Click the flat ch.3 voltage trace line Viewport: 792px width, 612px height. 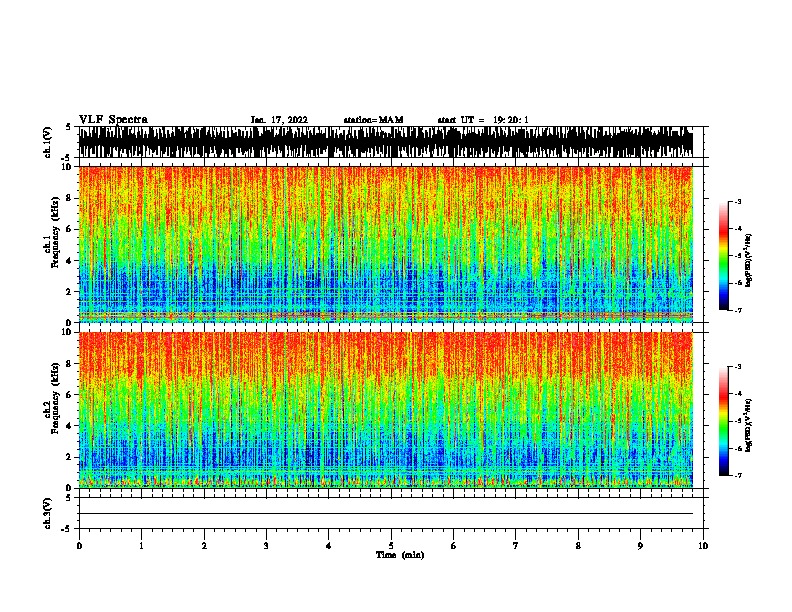coord(386,514)
